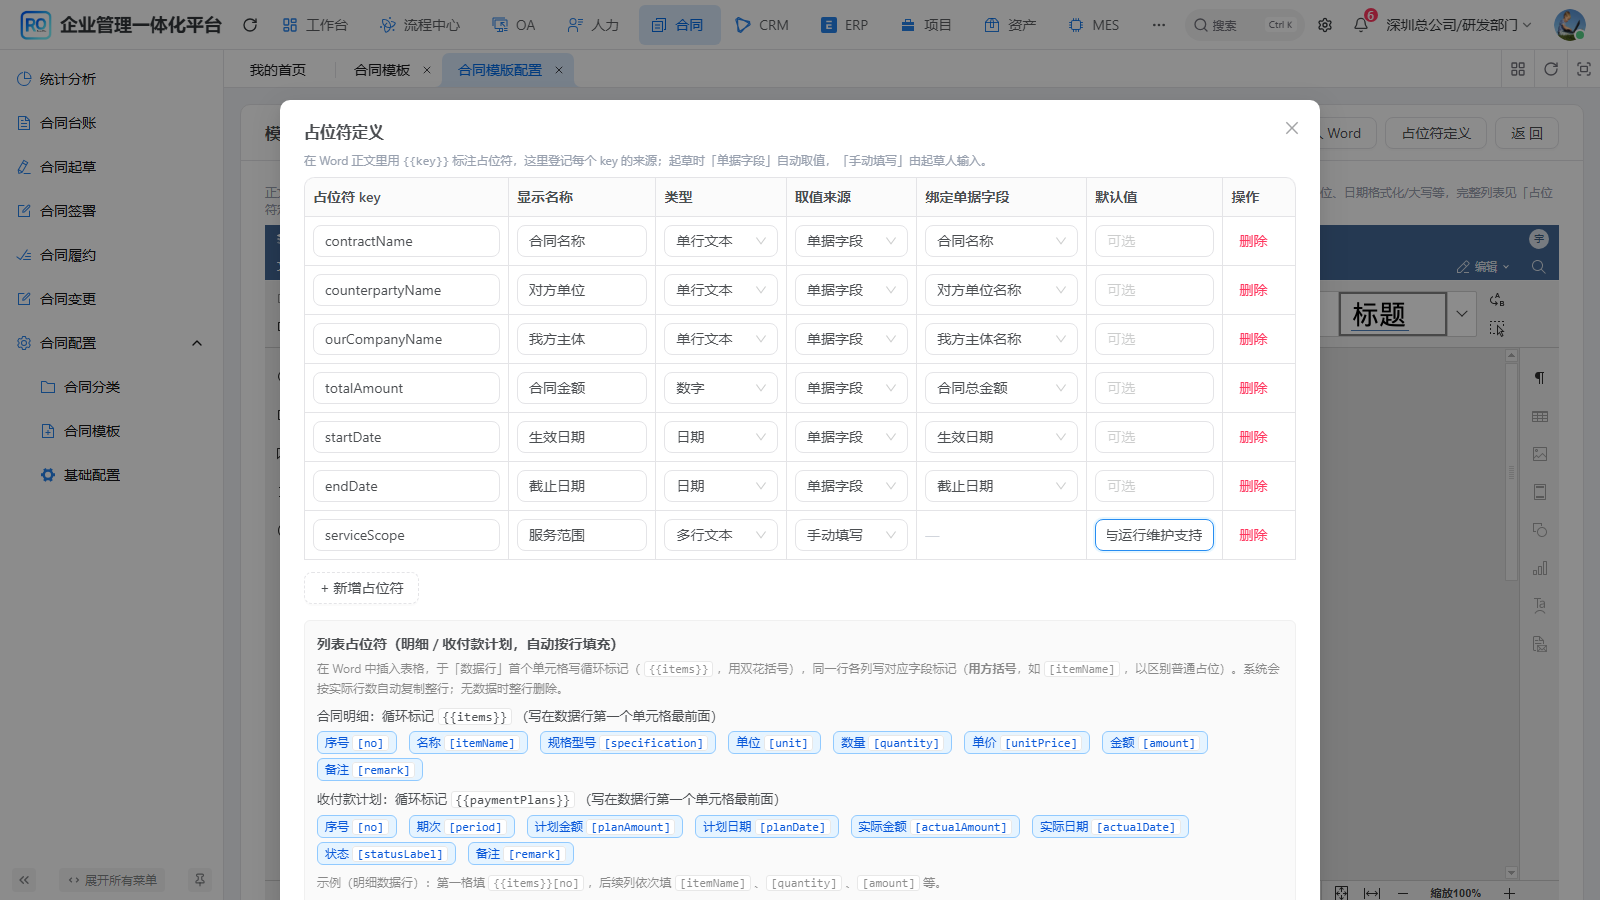Click the 新增占位符 button
1600x900 pixels.
click(x=362, y=588)
